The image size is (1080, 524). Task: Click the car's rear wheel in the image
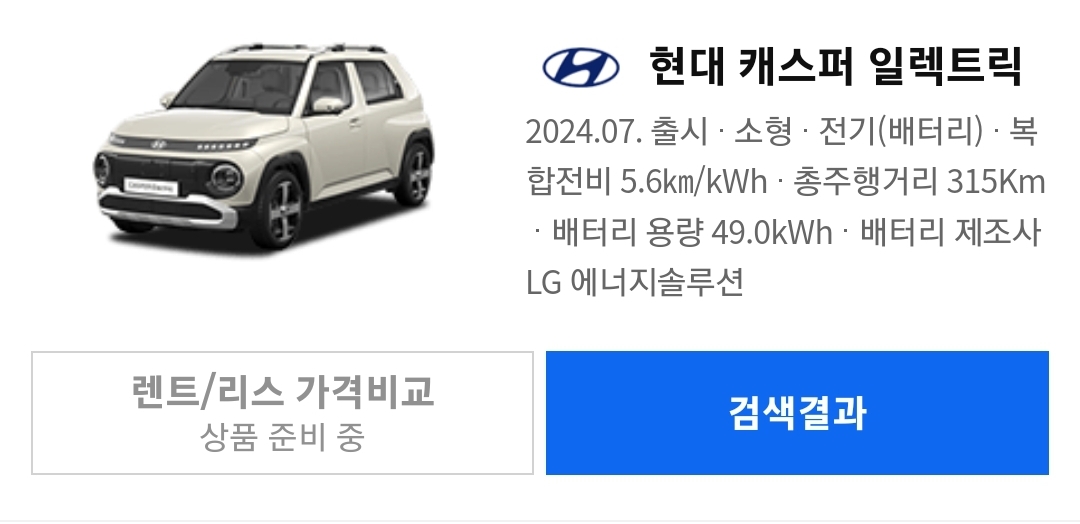pyautogui.click(x=415, y=174)
